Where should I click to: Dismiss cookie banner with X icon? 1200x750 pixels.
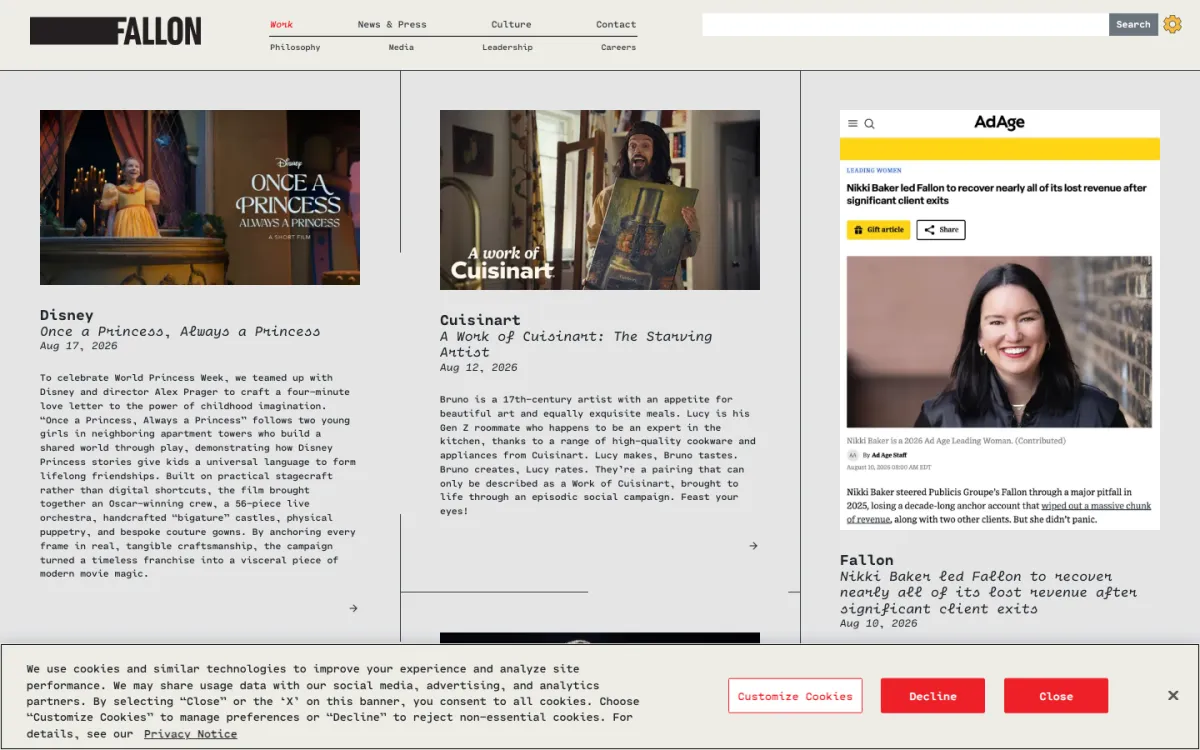(1173, 696)
